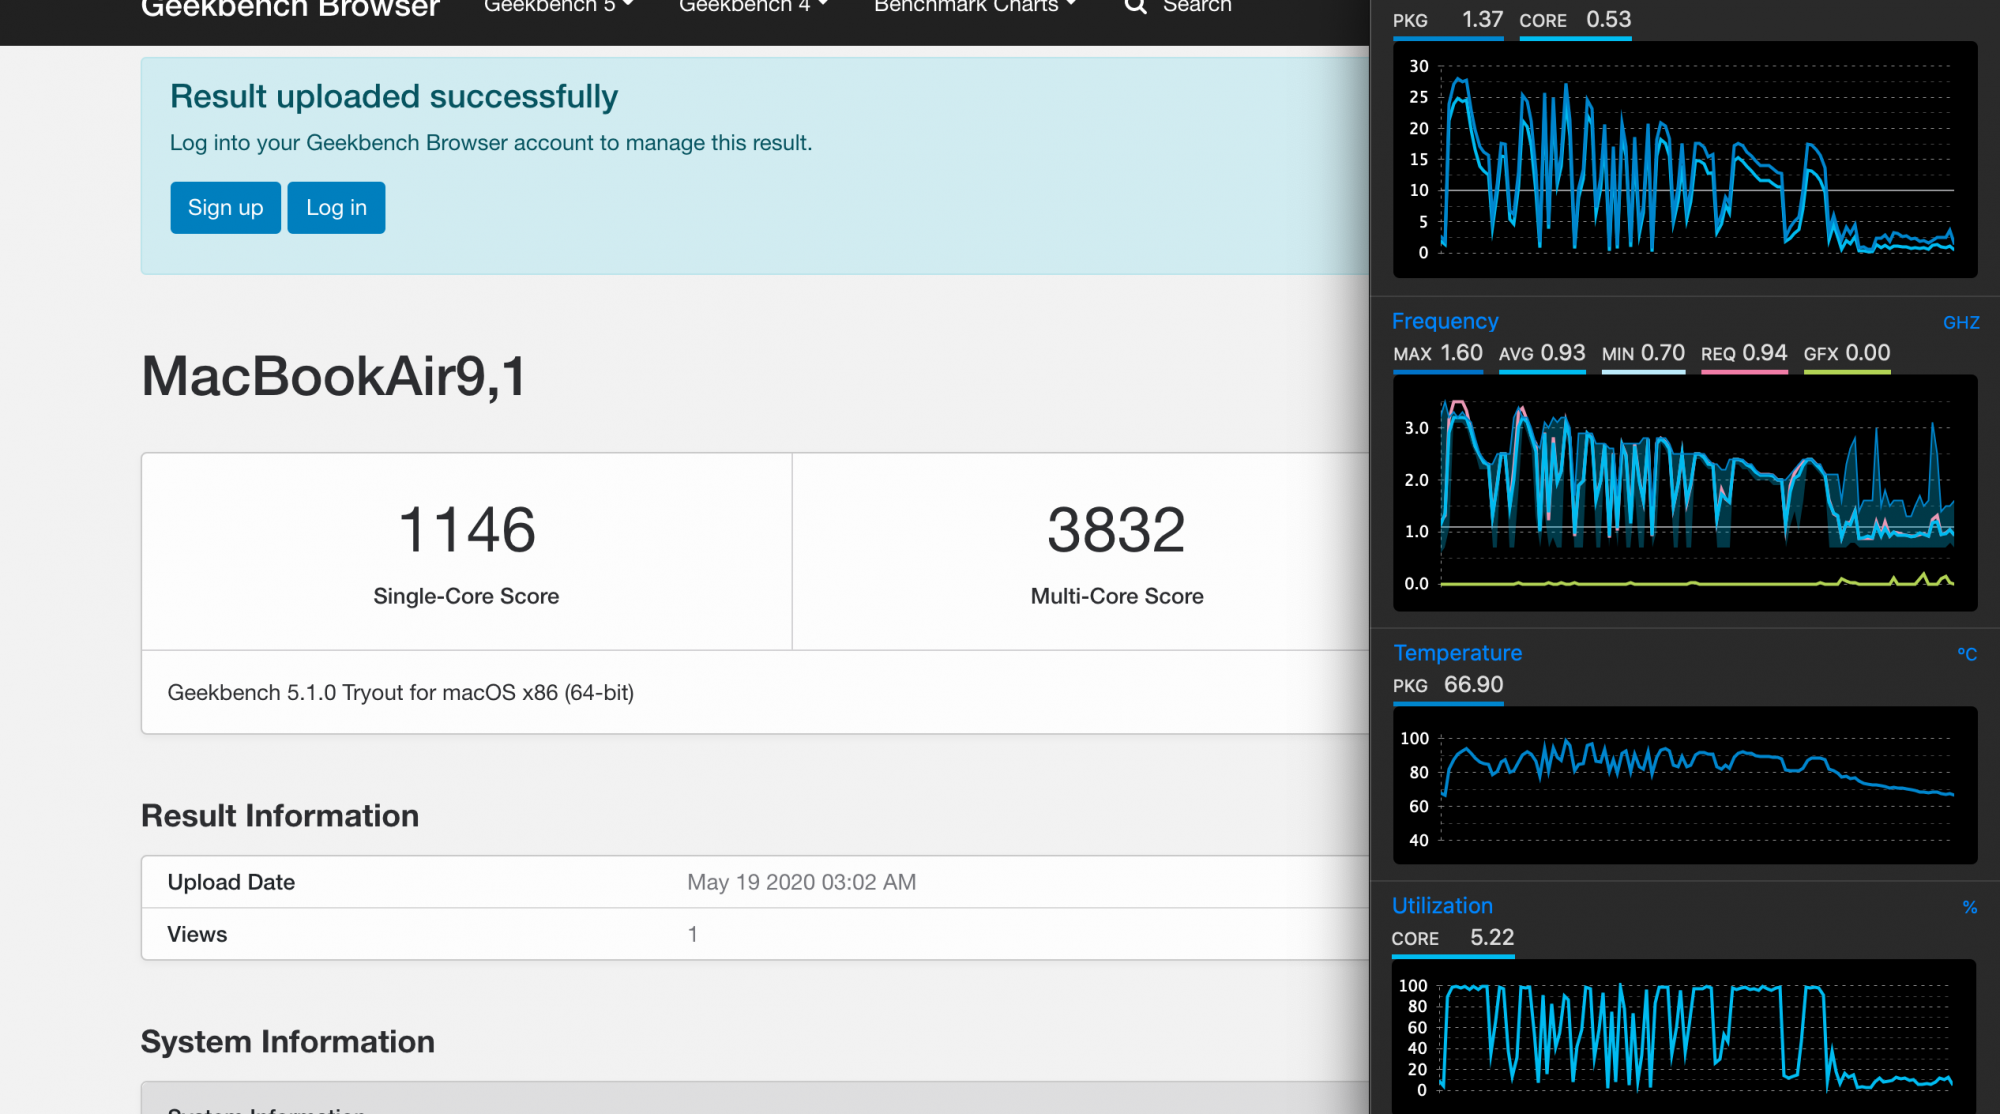2000x1114 pixels.
Task: Select the MAX 1.60 frequency legend
Action: [x=1437, y=354]
